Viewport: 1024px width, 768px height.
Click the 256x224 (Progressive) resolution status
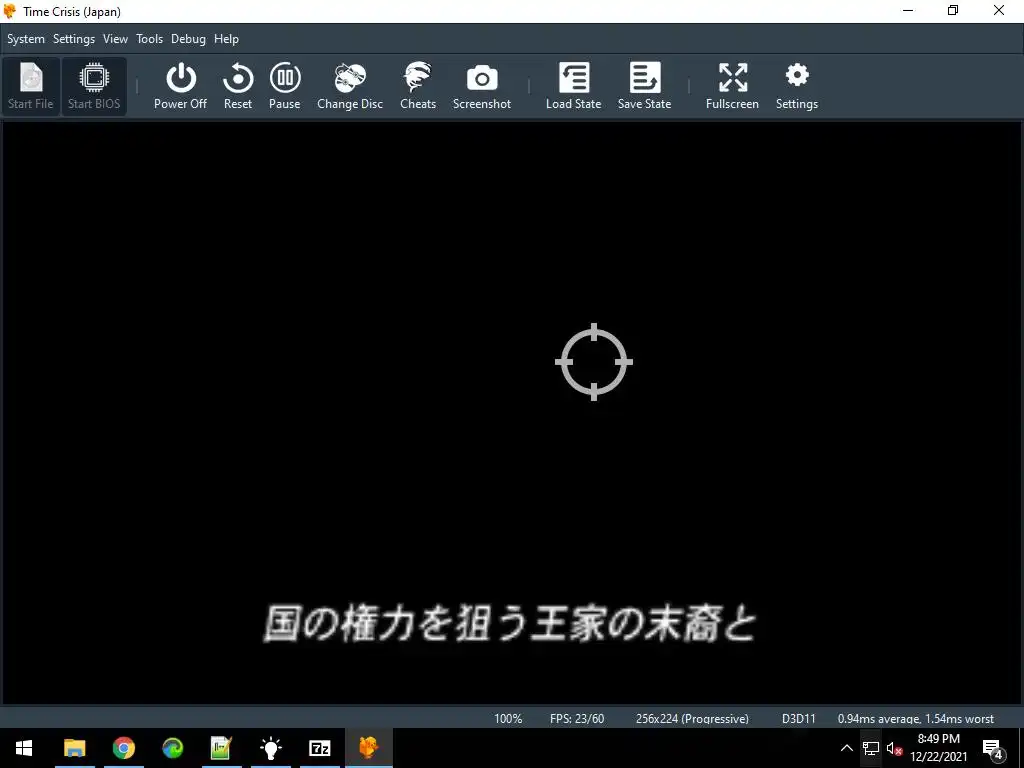[x=692, y=718]
